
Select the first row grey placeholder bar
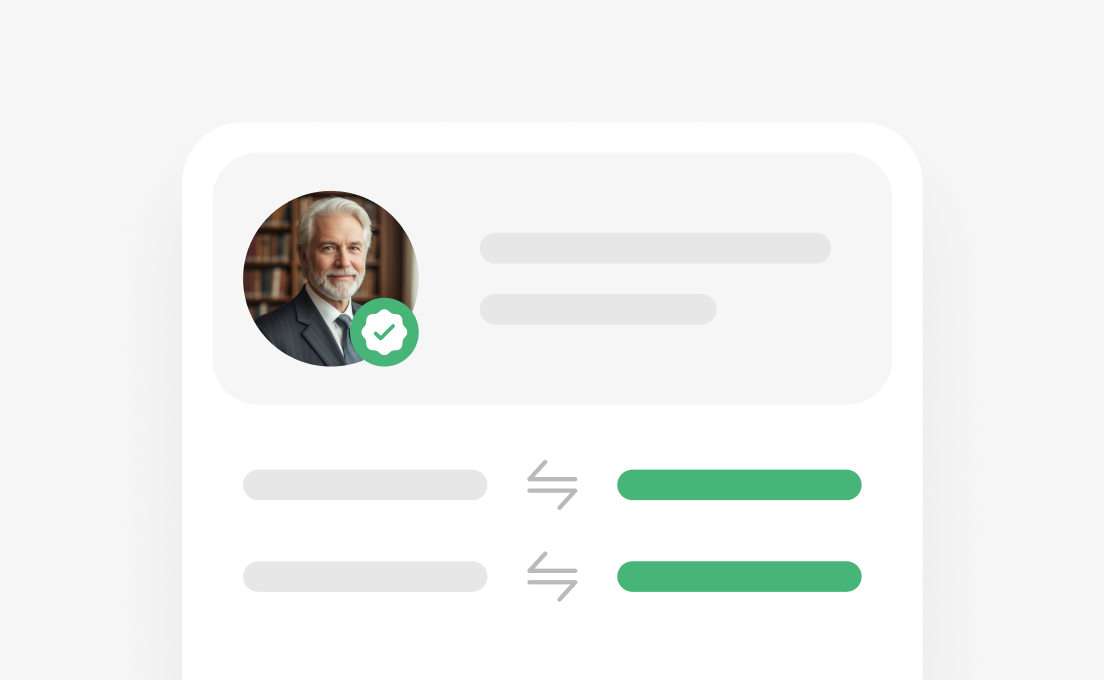(365, 485)
